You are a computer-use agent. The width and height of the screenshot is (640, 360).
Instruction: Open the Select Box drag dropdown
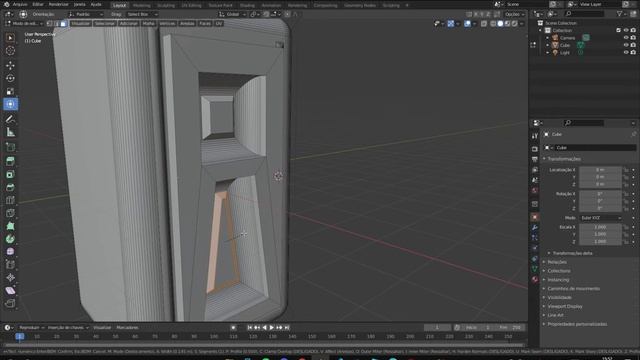tap(142, 14)
